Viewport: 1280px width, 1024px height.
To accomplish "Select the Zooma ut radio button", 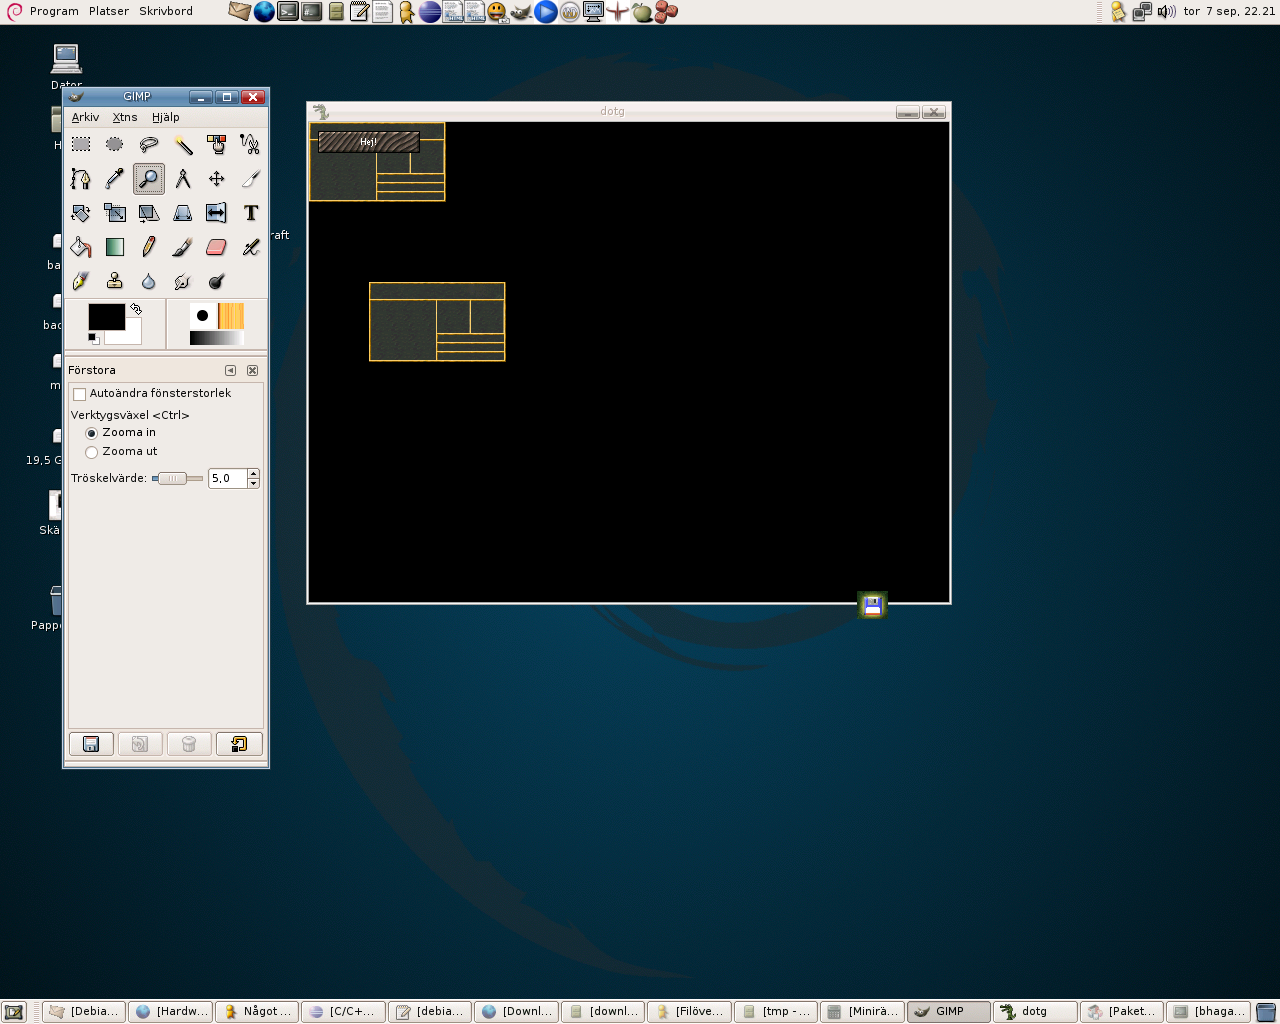I will tap(92, 452).
